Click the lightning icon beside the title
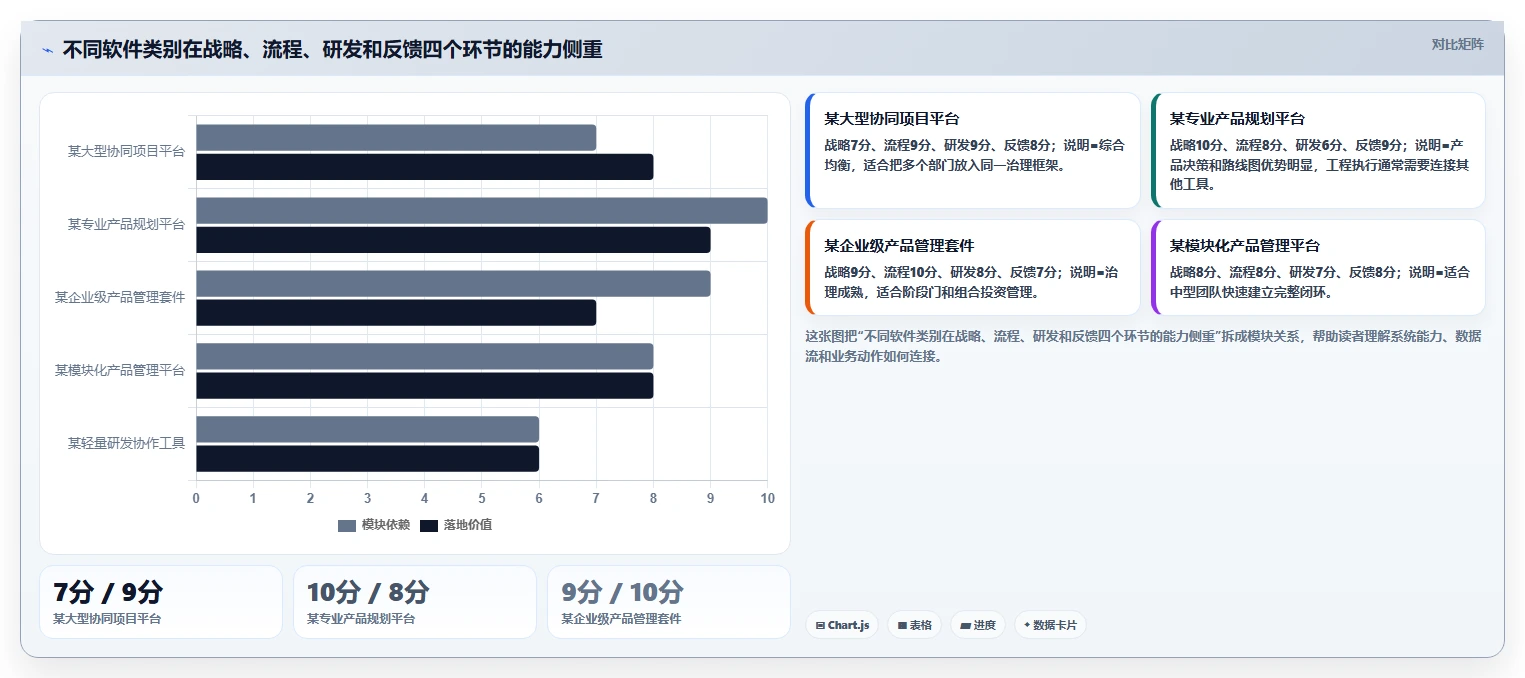The image size is (1525, 678). coord(47,50)
